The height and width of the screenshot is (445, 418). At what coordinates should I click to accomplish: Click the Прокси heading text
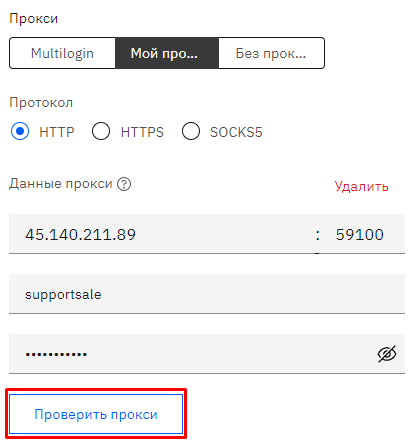click(x=34, y=19)
